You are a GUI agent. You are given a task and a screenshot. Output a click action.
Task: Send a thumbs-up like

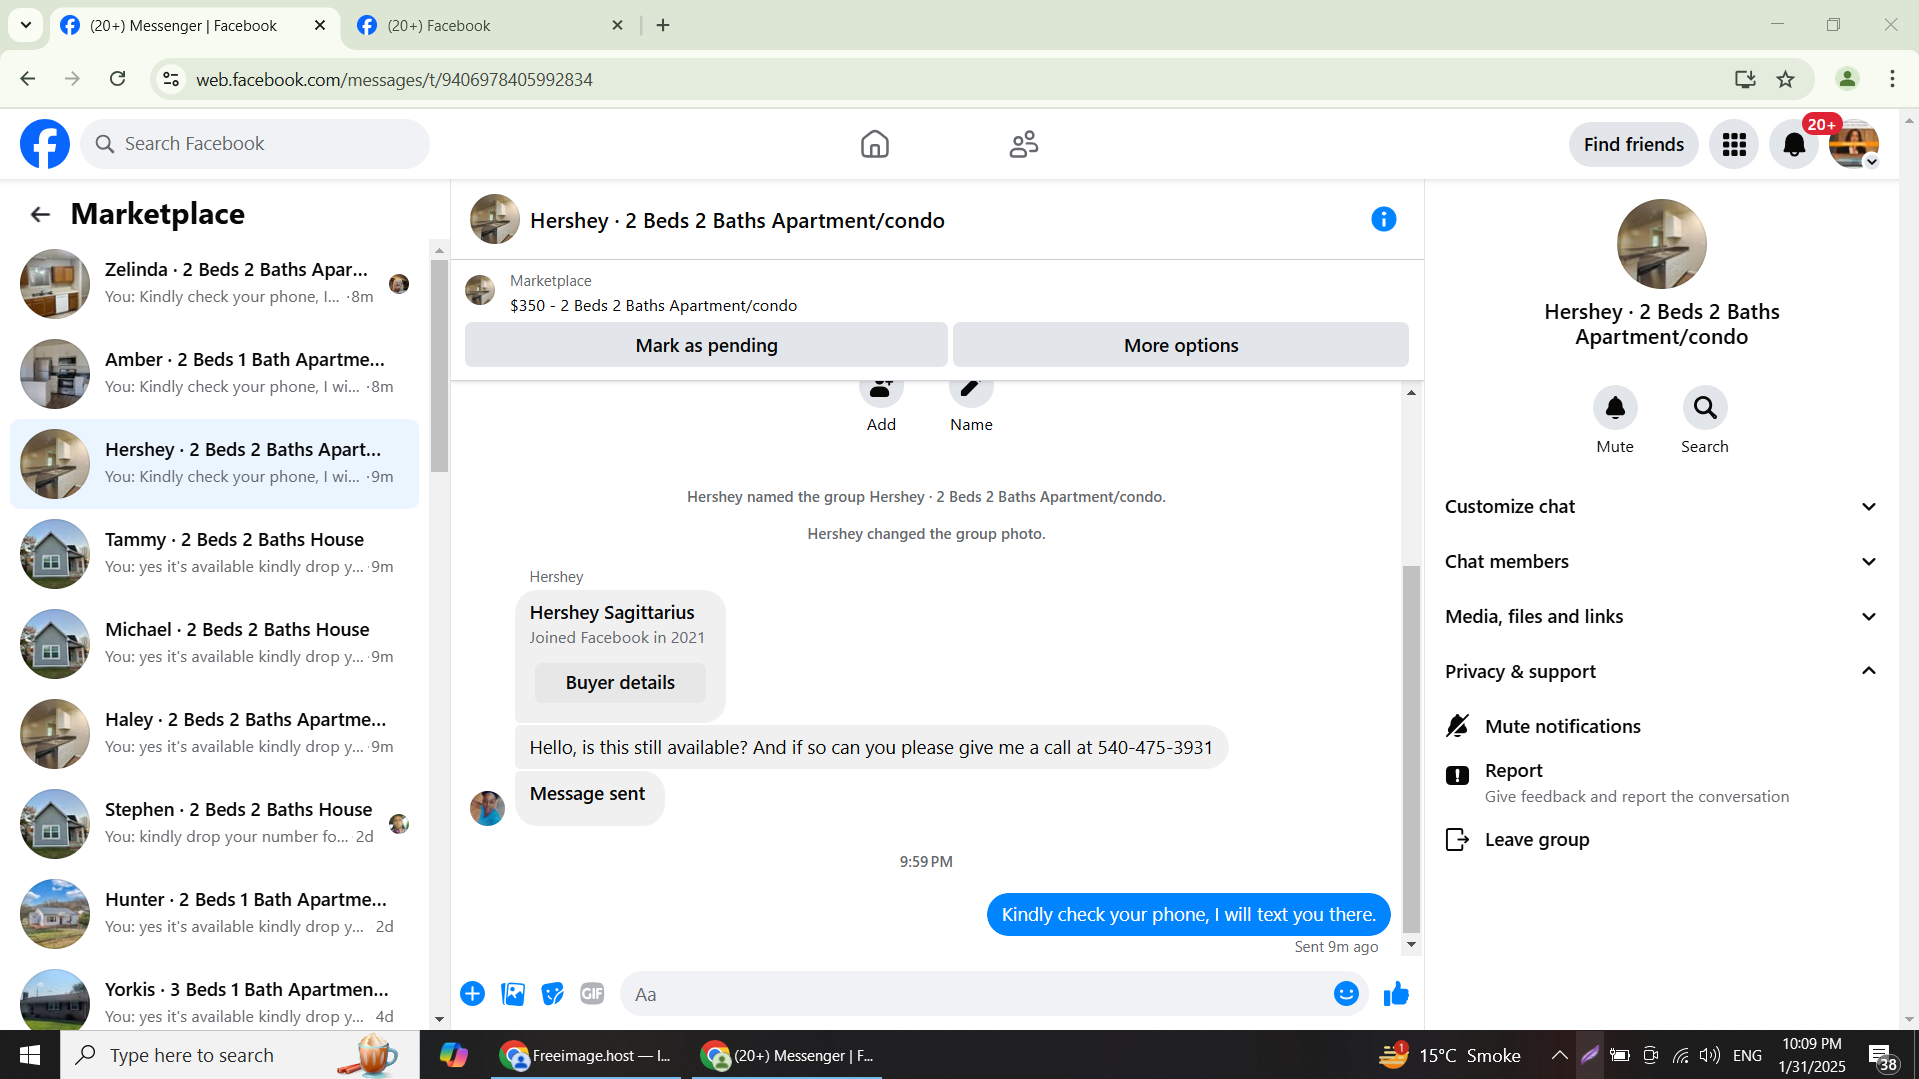1396,993
